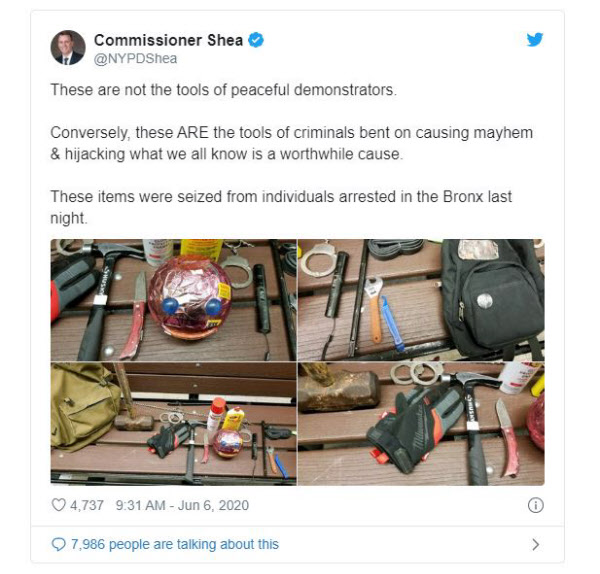Image resolution: width=600 pixels, height=574 pixels.
Task: Click the speech bubble reply icon
Action: pyautogui.click(x=58, y=544)
